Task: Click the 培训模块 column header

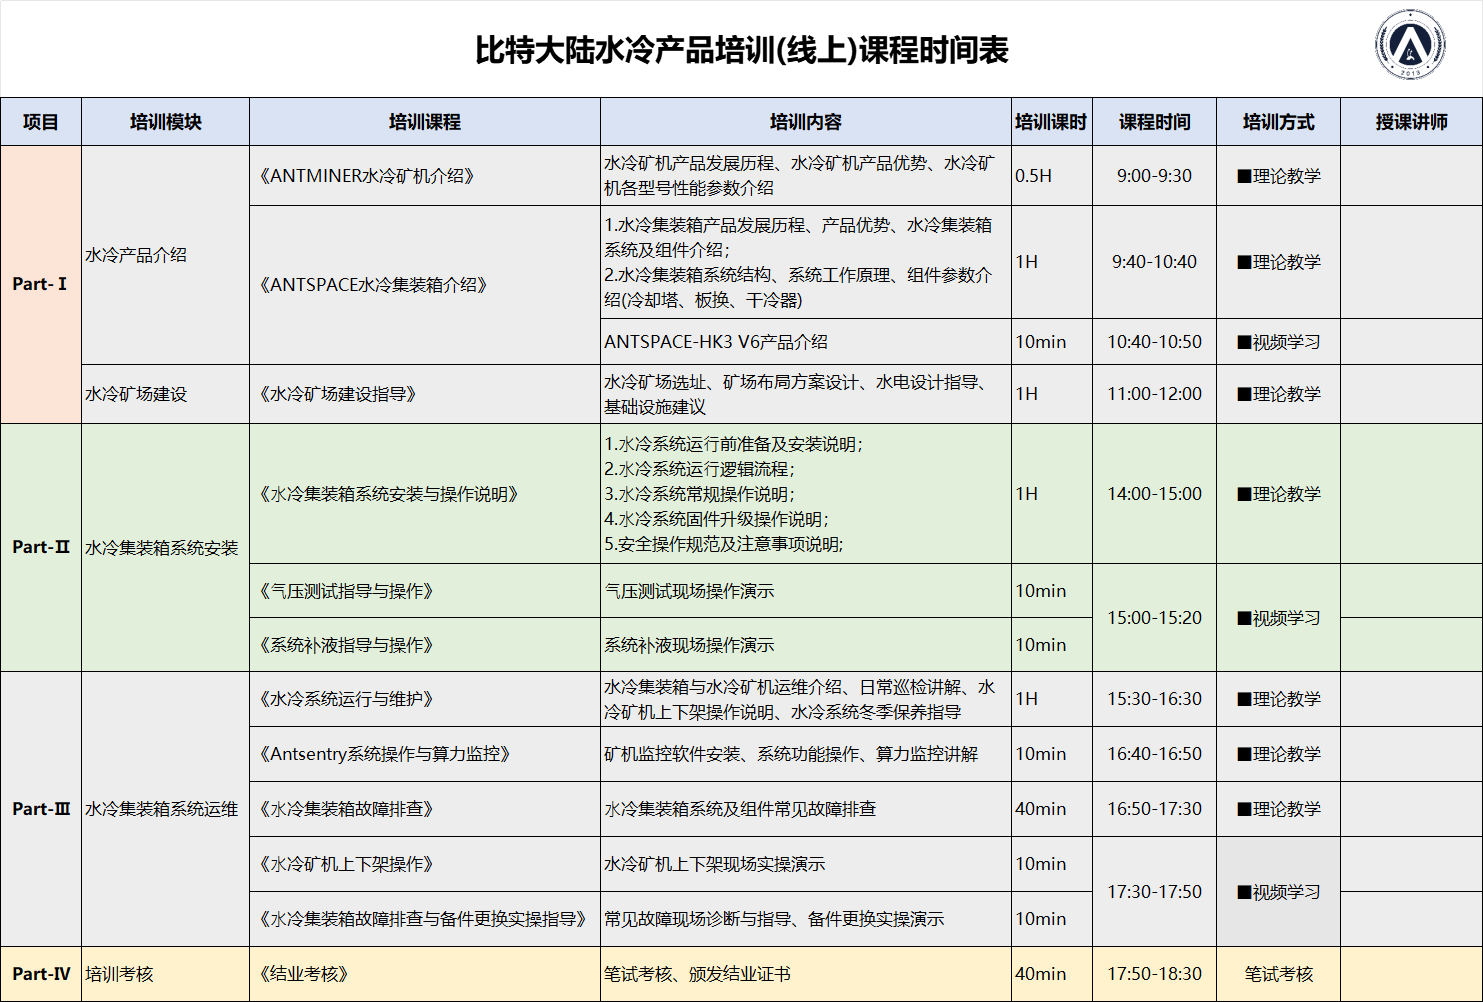Action: coord(166,122)
